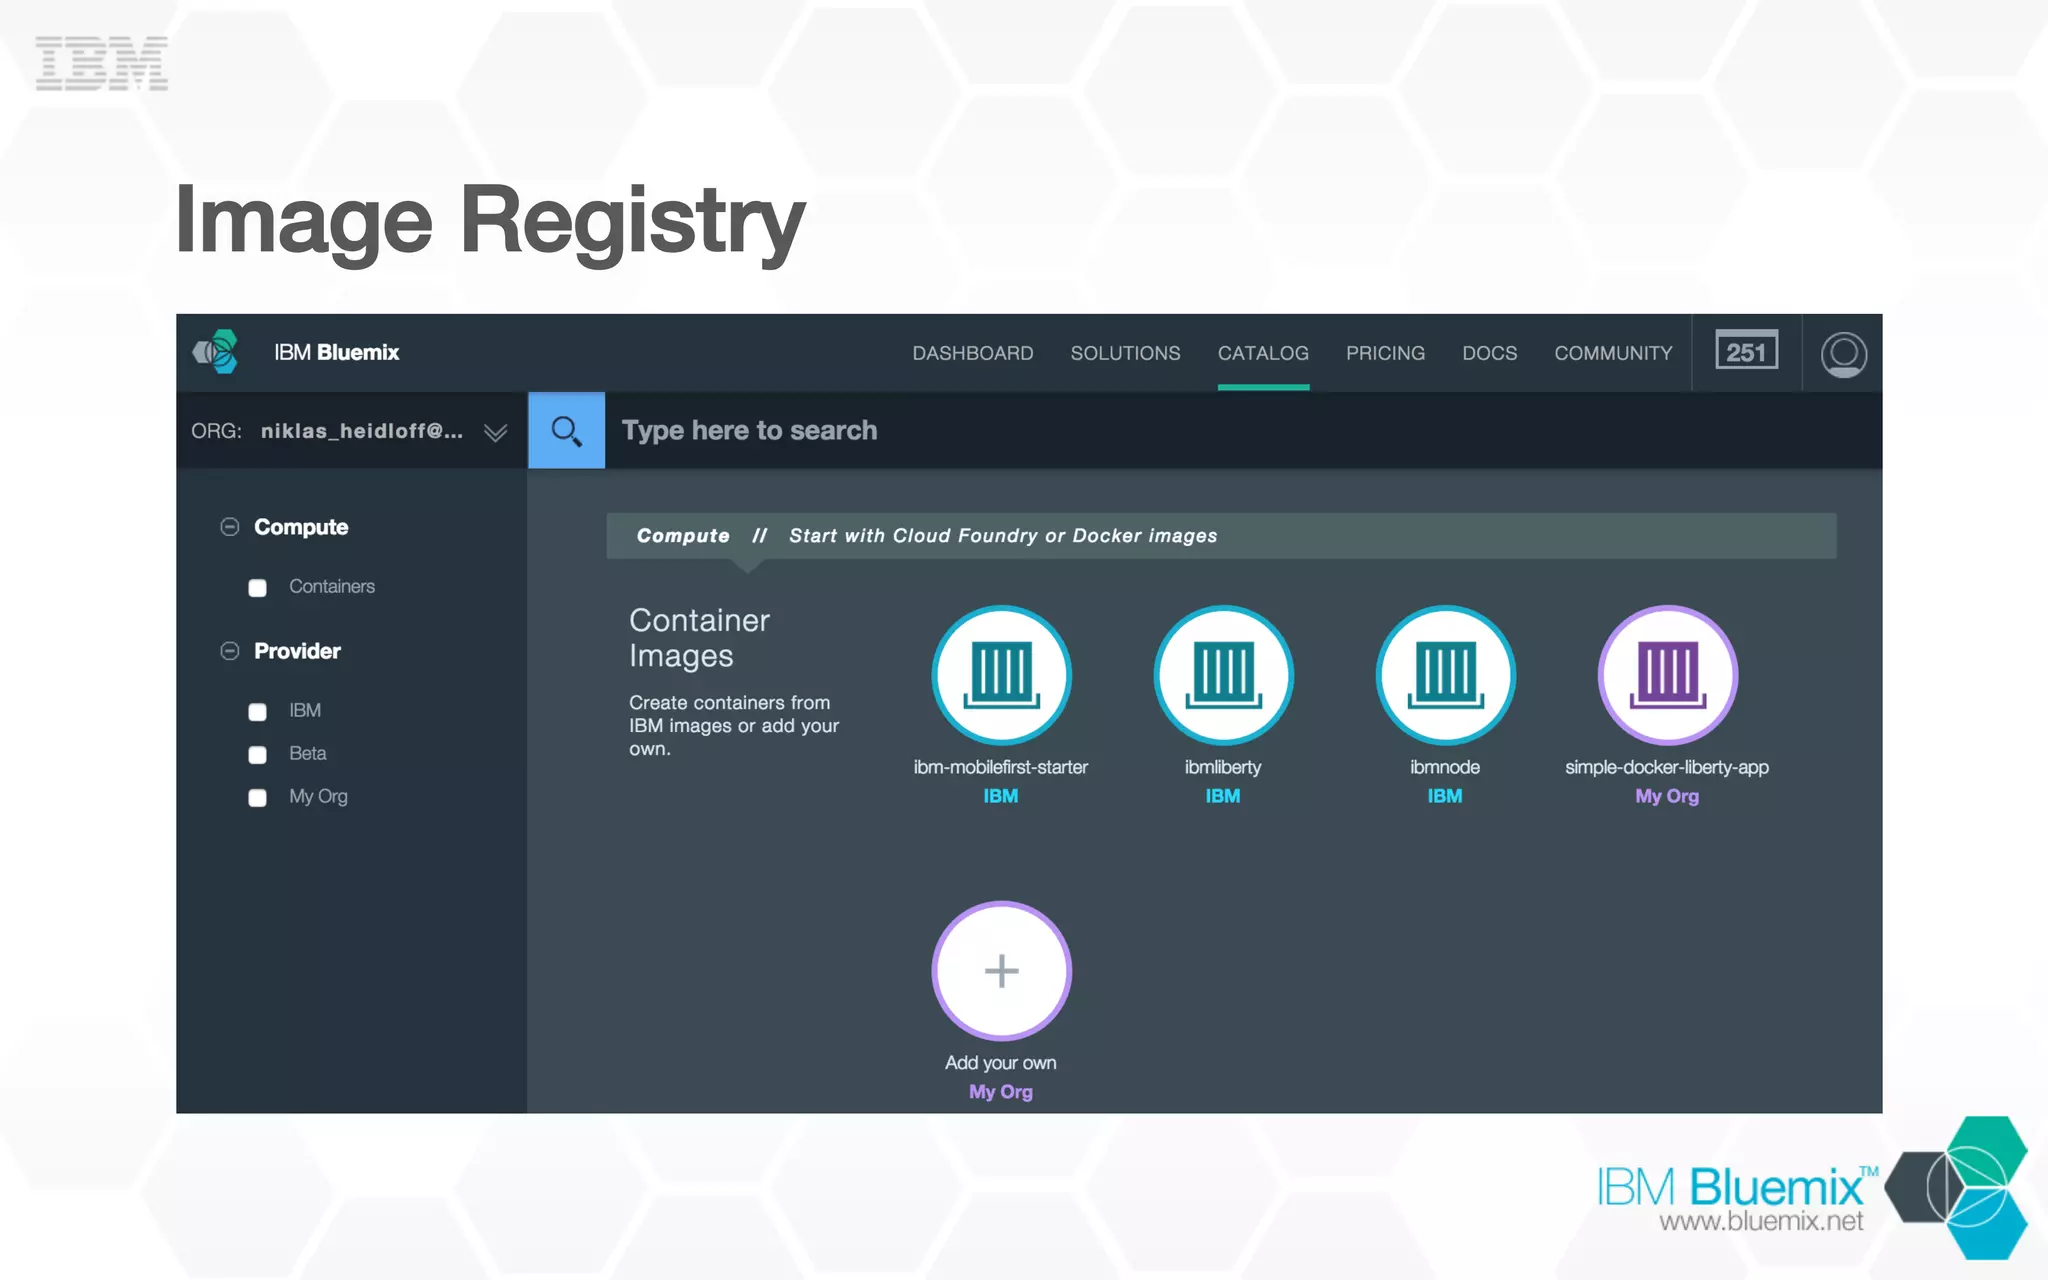Select the CATALOG tab

click(x=1263, y=353)
